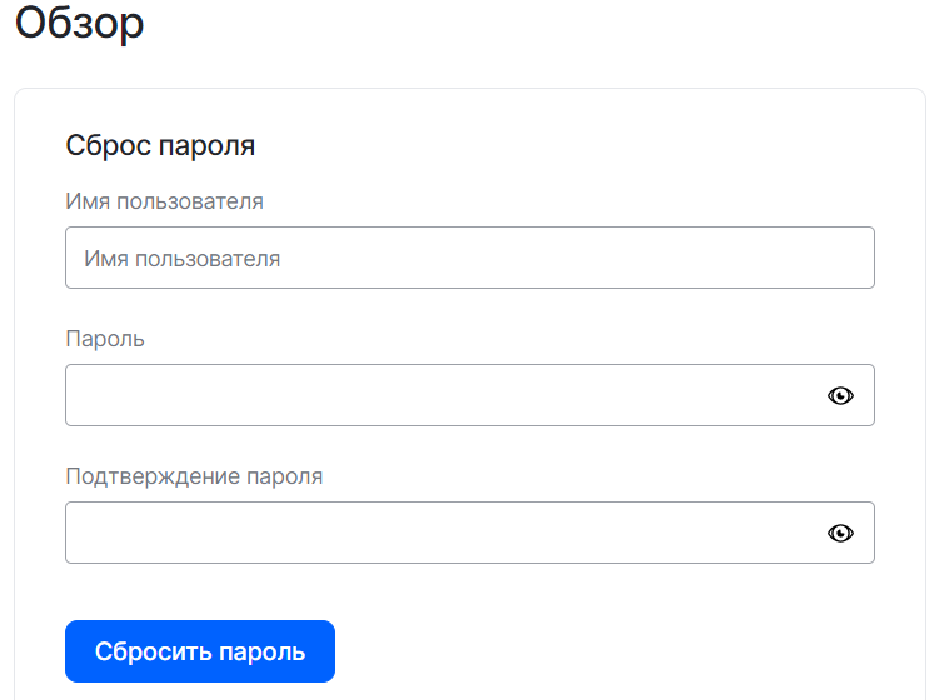Screen dimensions: 946x700
Task: Select the Подтверждение пароля input field
Action: click(x=440, y=533)
